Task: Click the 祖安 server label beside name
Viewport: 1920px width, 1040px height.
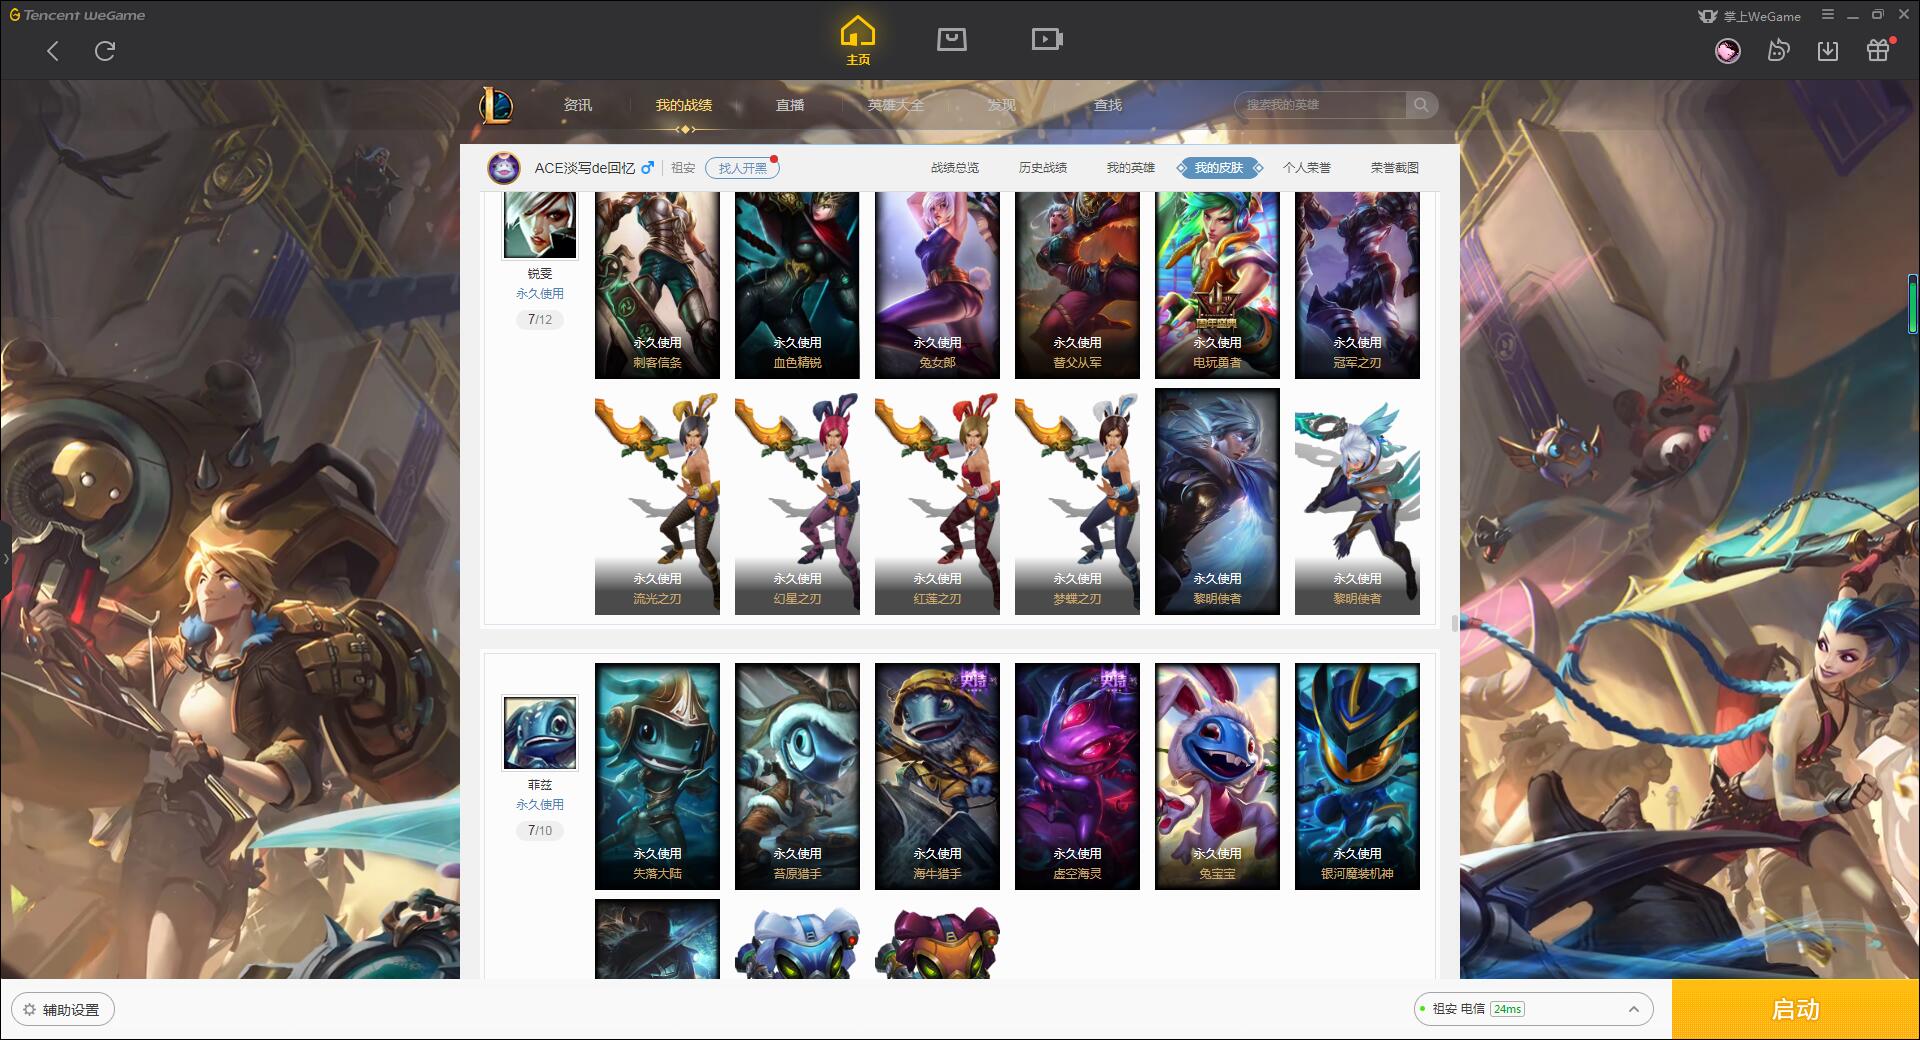Action: 683,168
